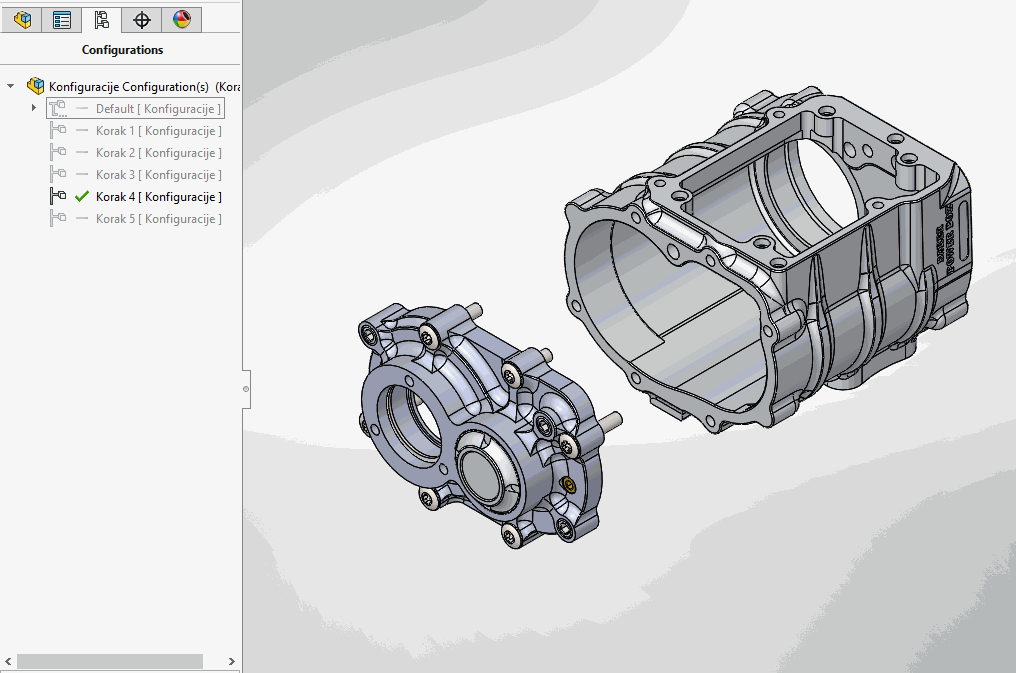
Task: Open the FeatureManager Design Tree tab
Action: click(22, 20)
